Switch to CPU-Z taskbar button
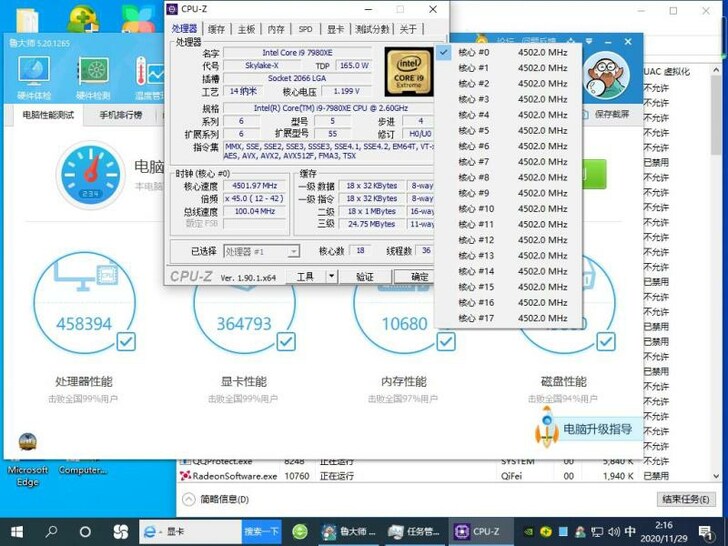 (481, 531)
